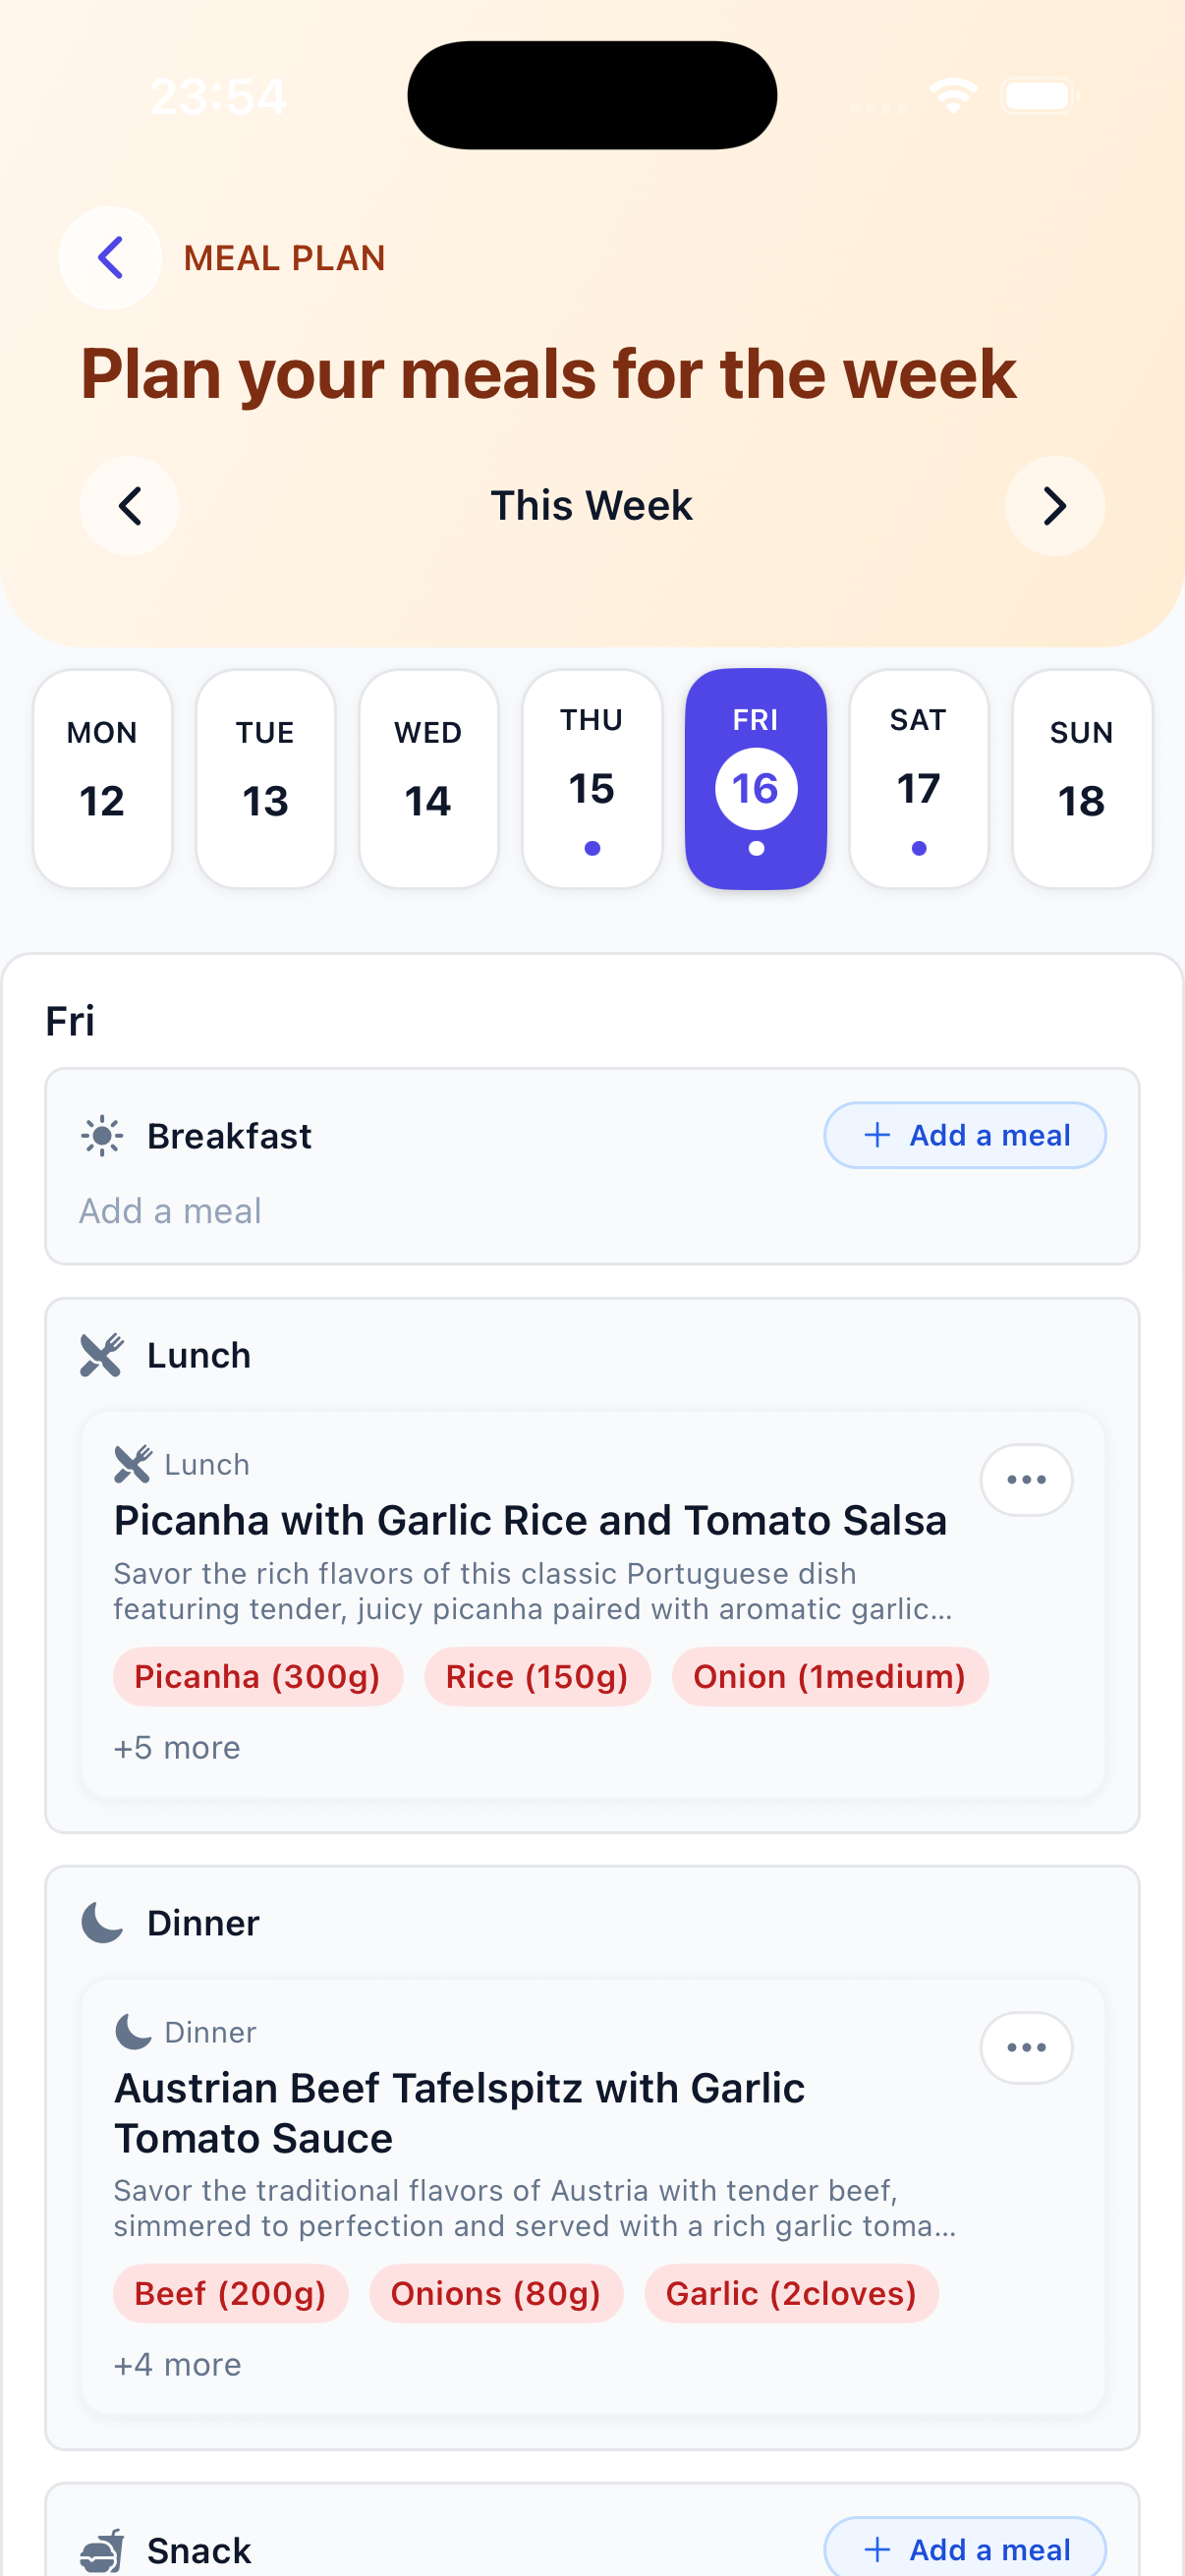Tap the plus icon on Breakfast's Add a meal
Viewport: 1185px width, 2576px height.
[877, 1135]
